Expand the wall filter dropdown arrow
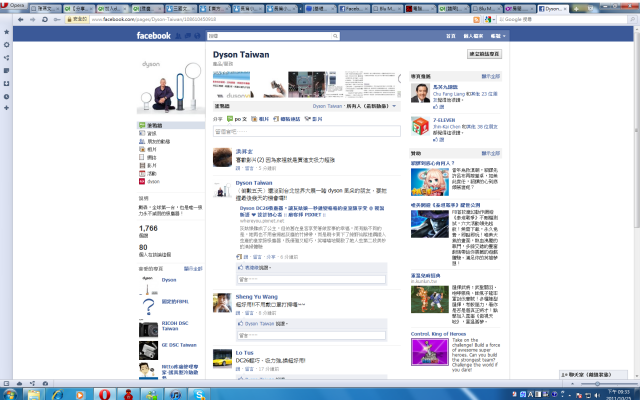640x400 pixels. tap(394, 106)
